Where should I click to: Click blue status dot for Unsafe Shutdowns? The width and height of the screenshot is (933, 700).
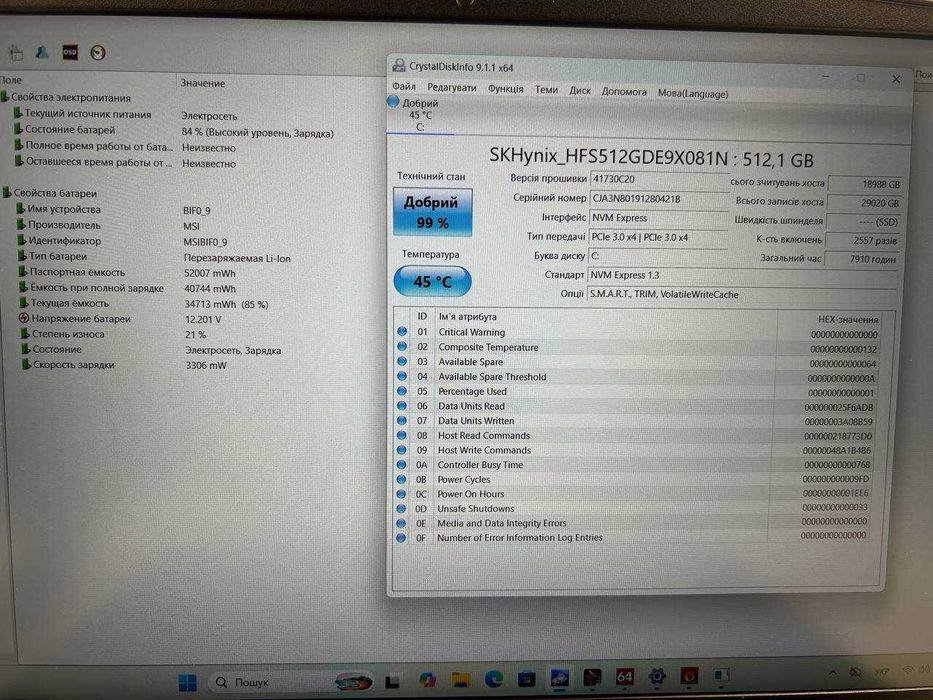coord(401,509)
